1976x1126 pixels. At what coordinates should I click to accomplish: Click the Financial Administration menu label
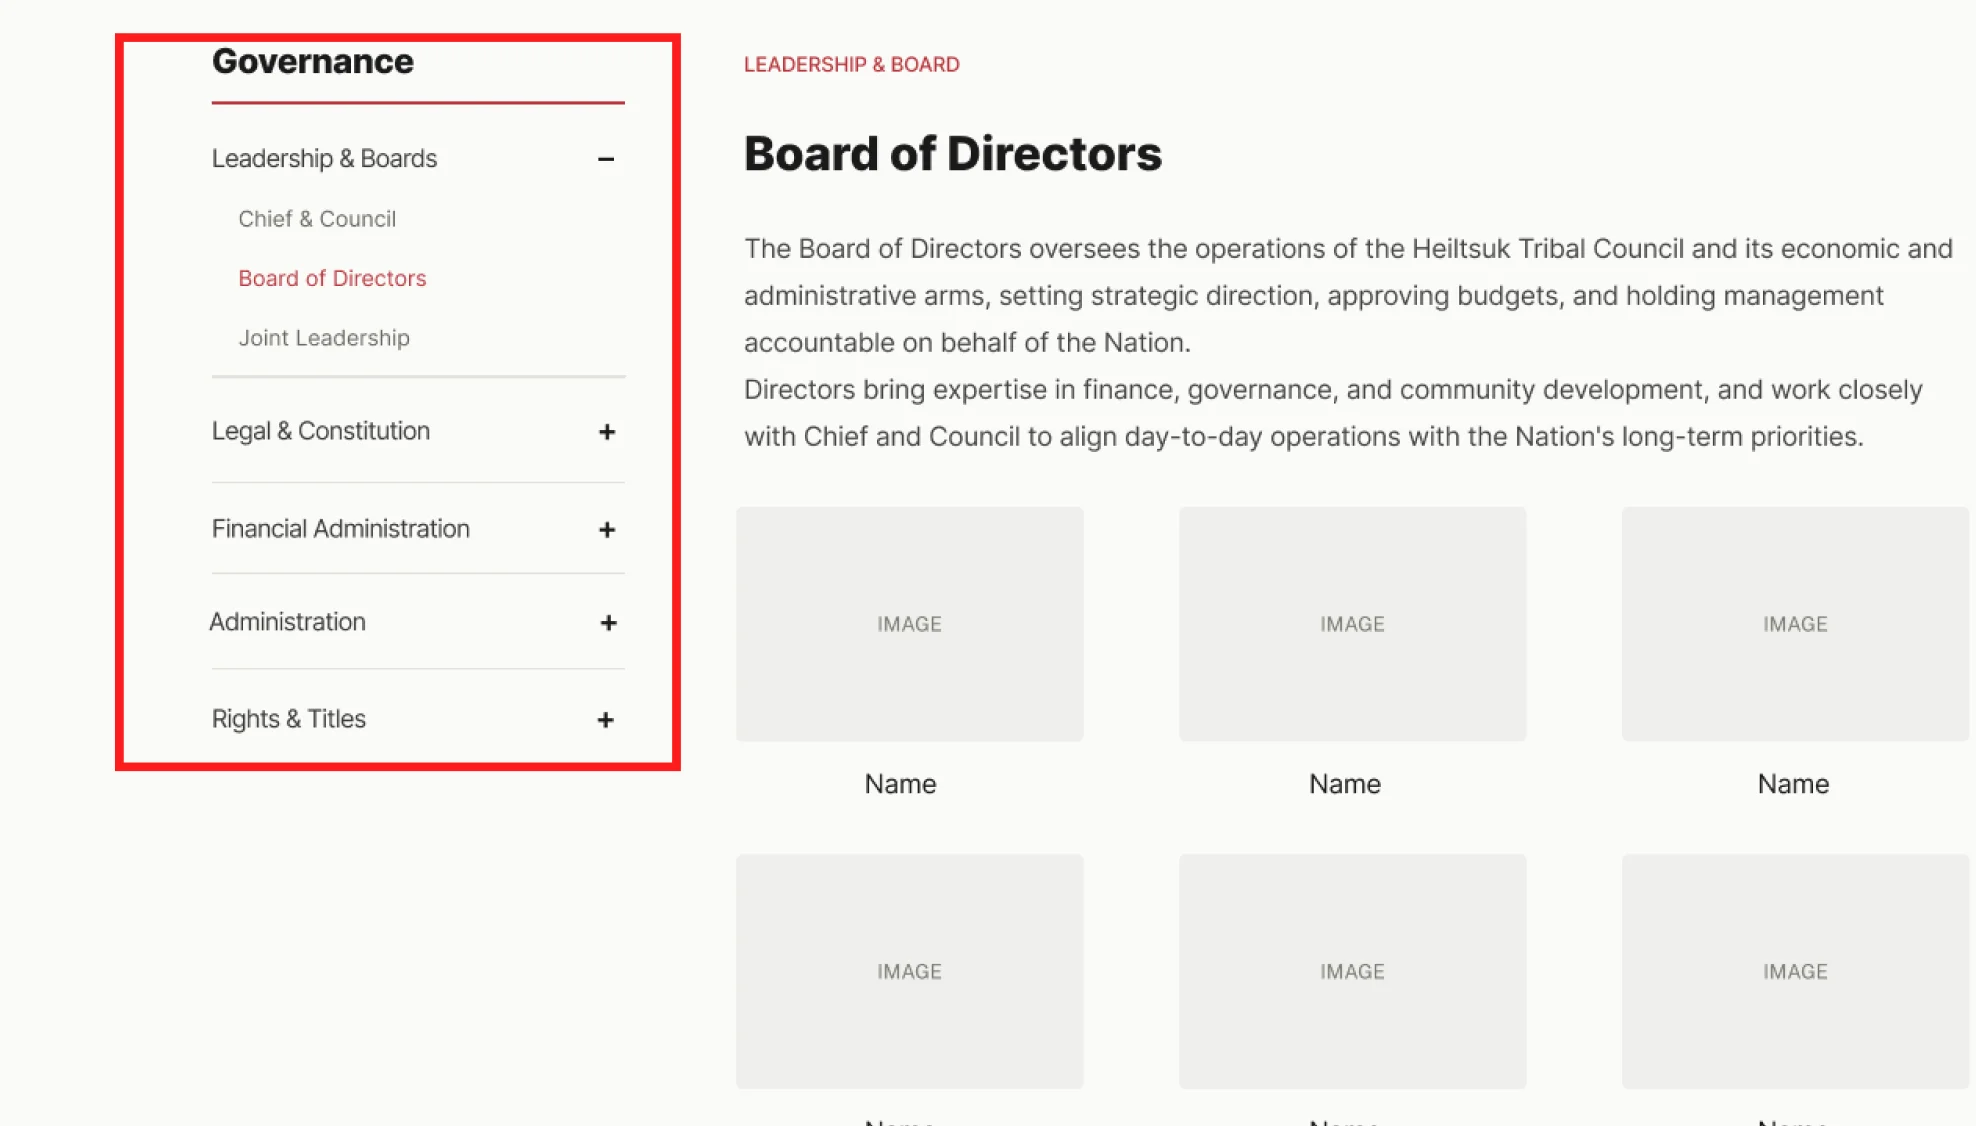[x=340, y=529]
